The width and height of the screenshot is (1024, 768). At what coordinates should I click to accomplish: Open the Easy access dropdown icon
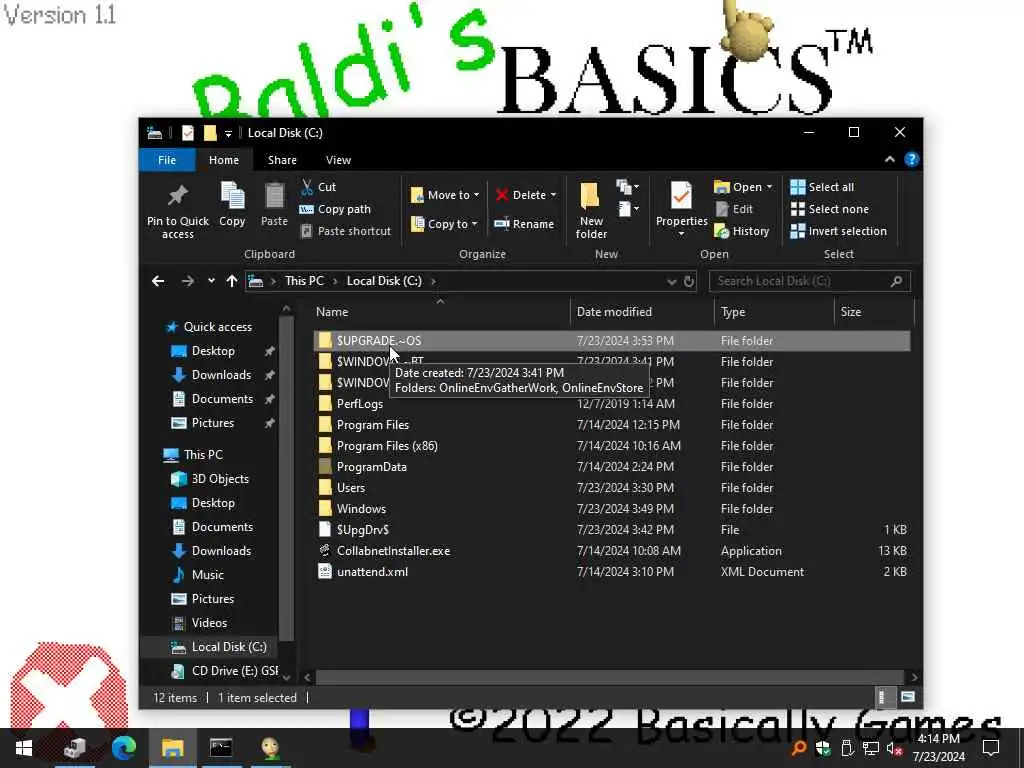(628, 209)
